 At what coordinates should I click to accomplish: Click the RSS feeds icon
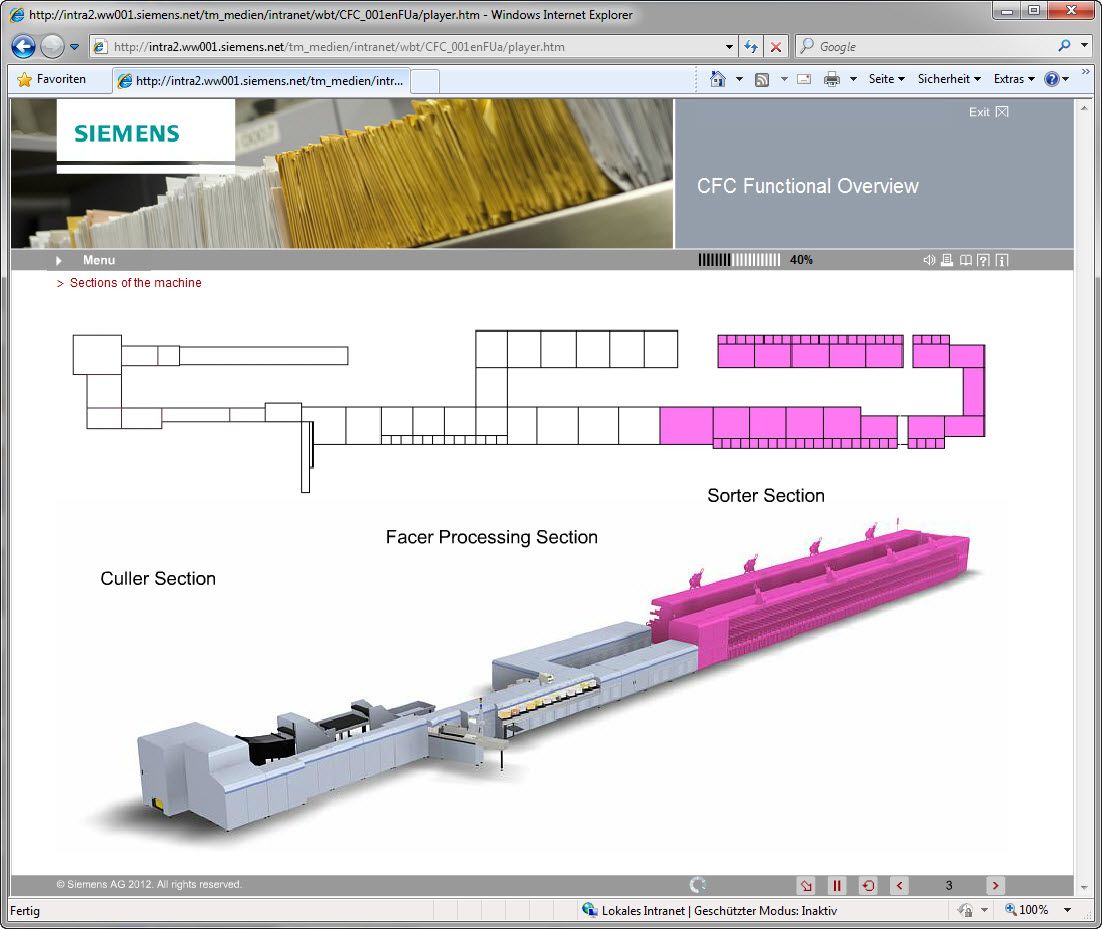point(762,79)
